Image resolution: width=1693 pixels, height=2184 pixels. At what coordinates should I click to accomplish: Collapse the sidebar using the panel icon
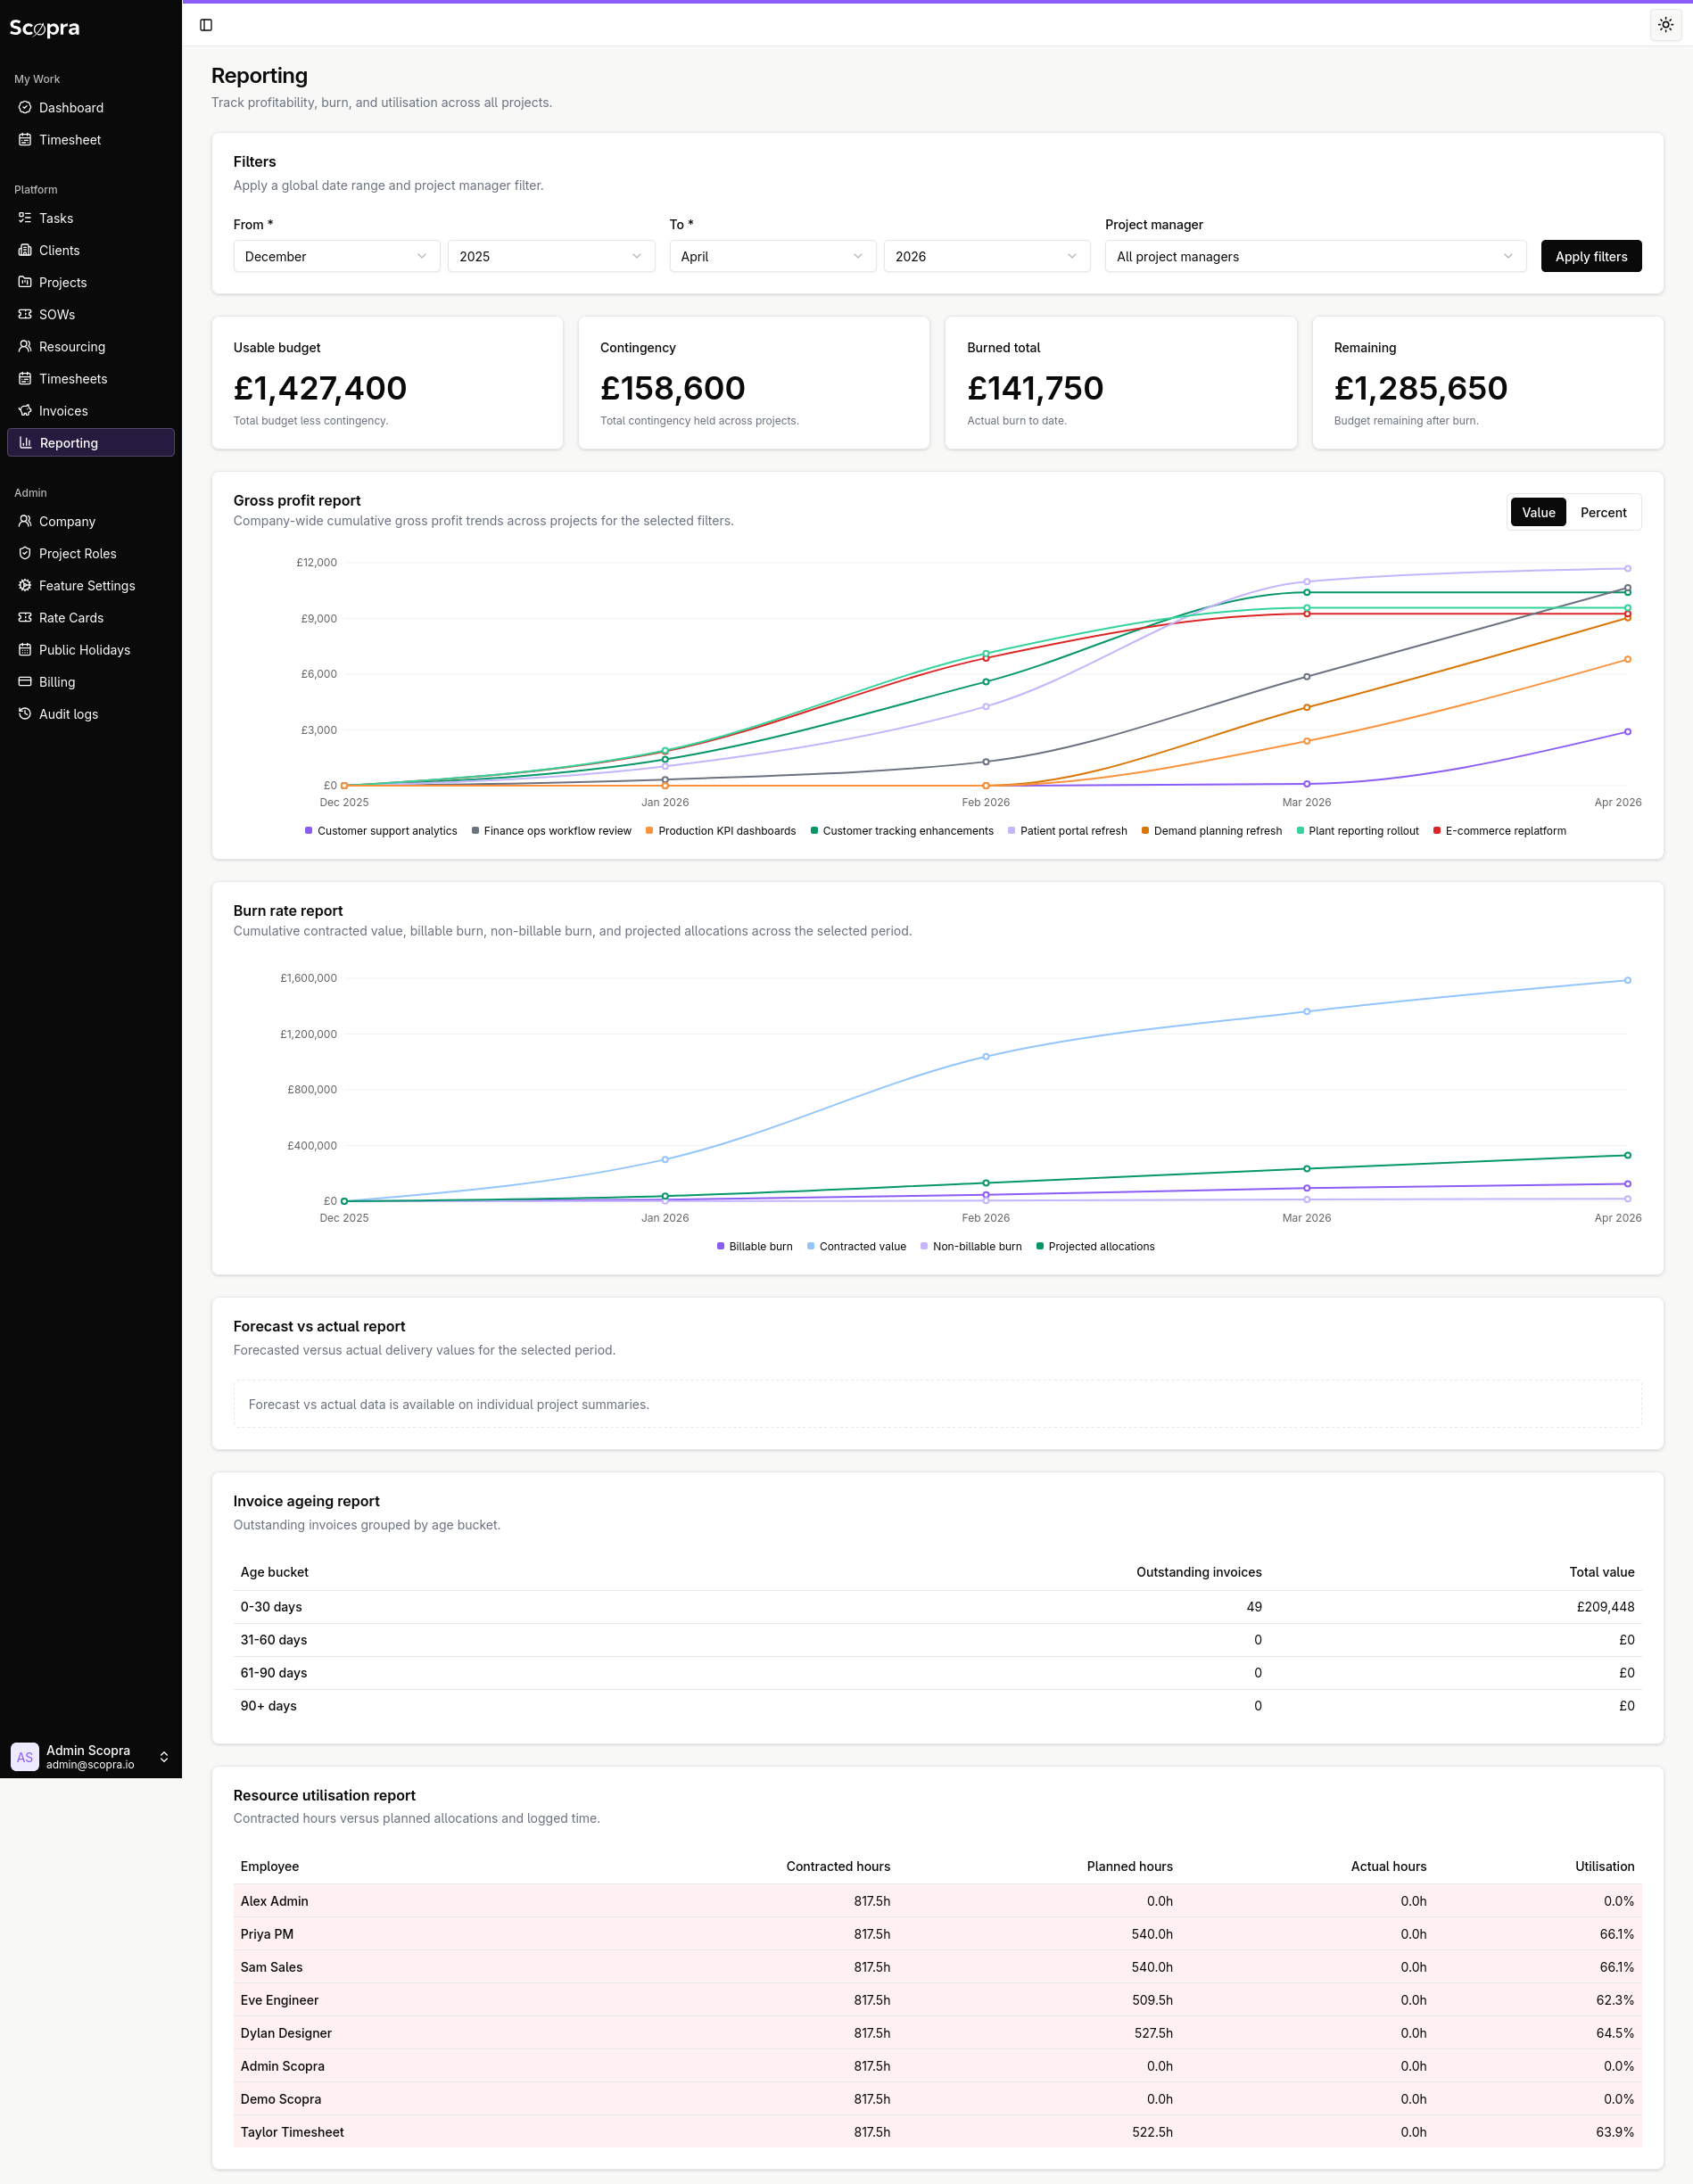(x=207, y=25)
